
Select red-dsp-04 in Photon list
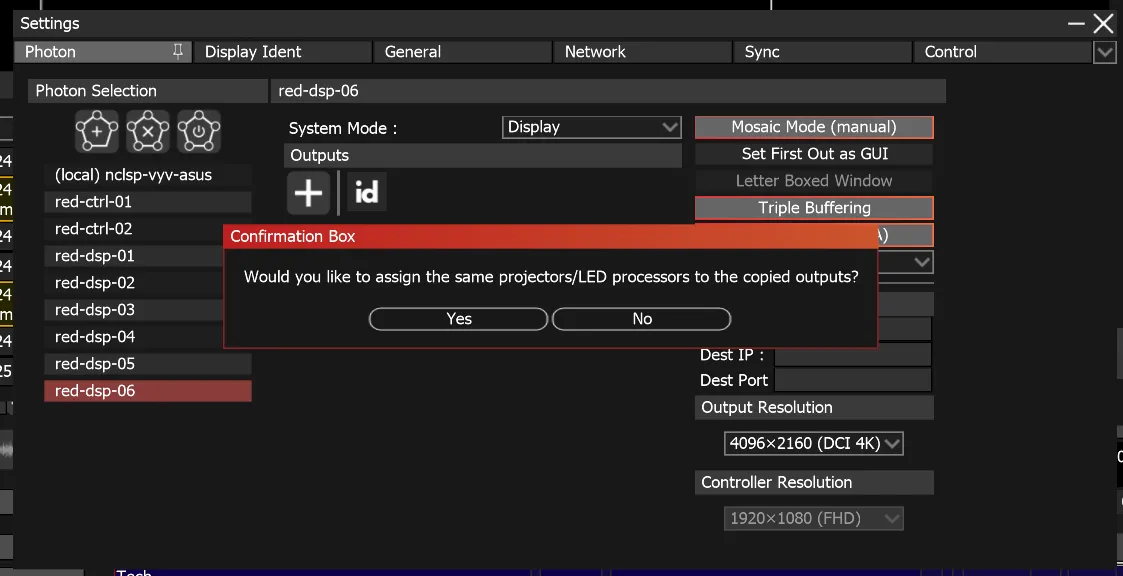point(133,337)
